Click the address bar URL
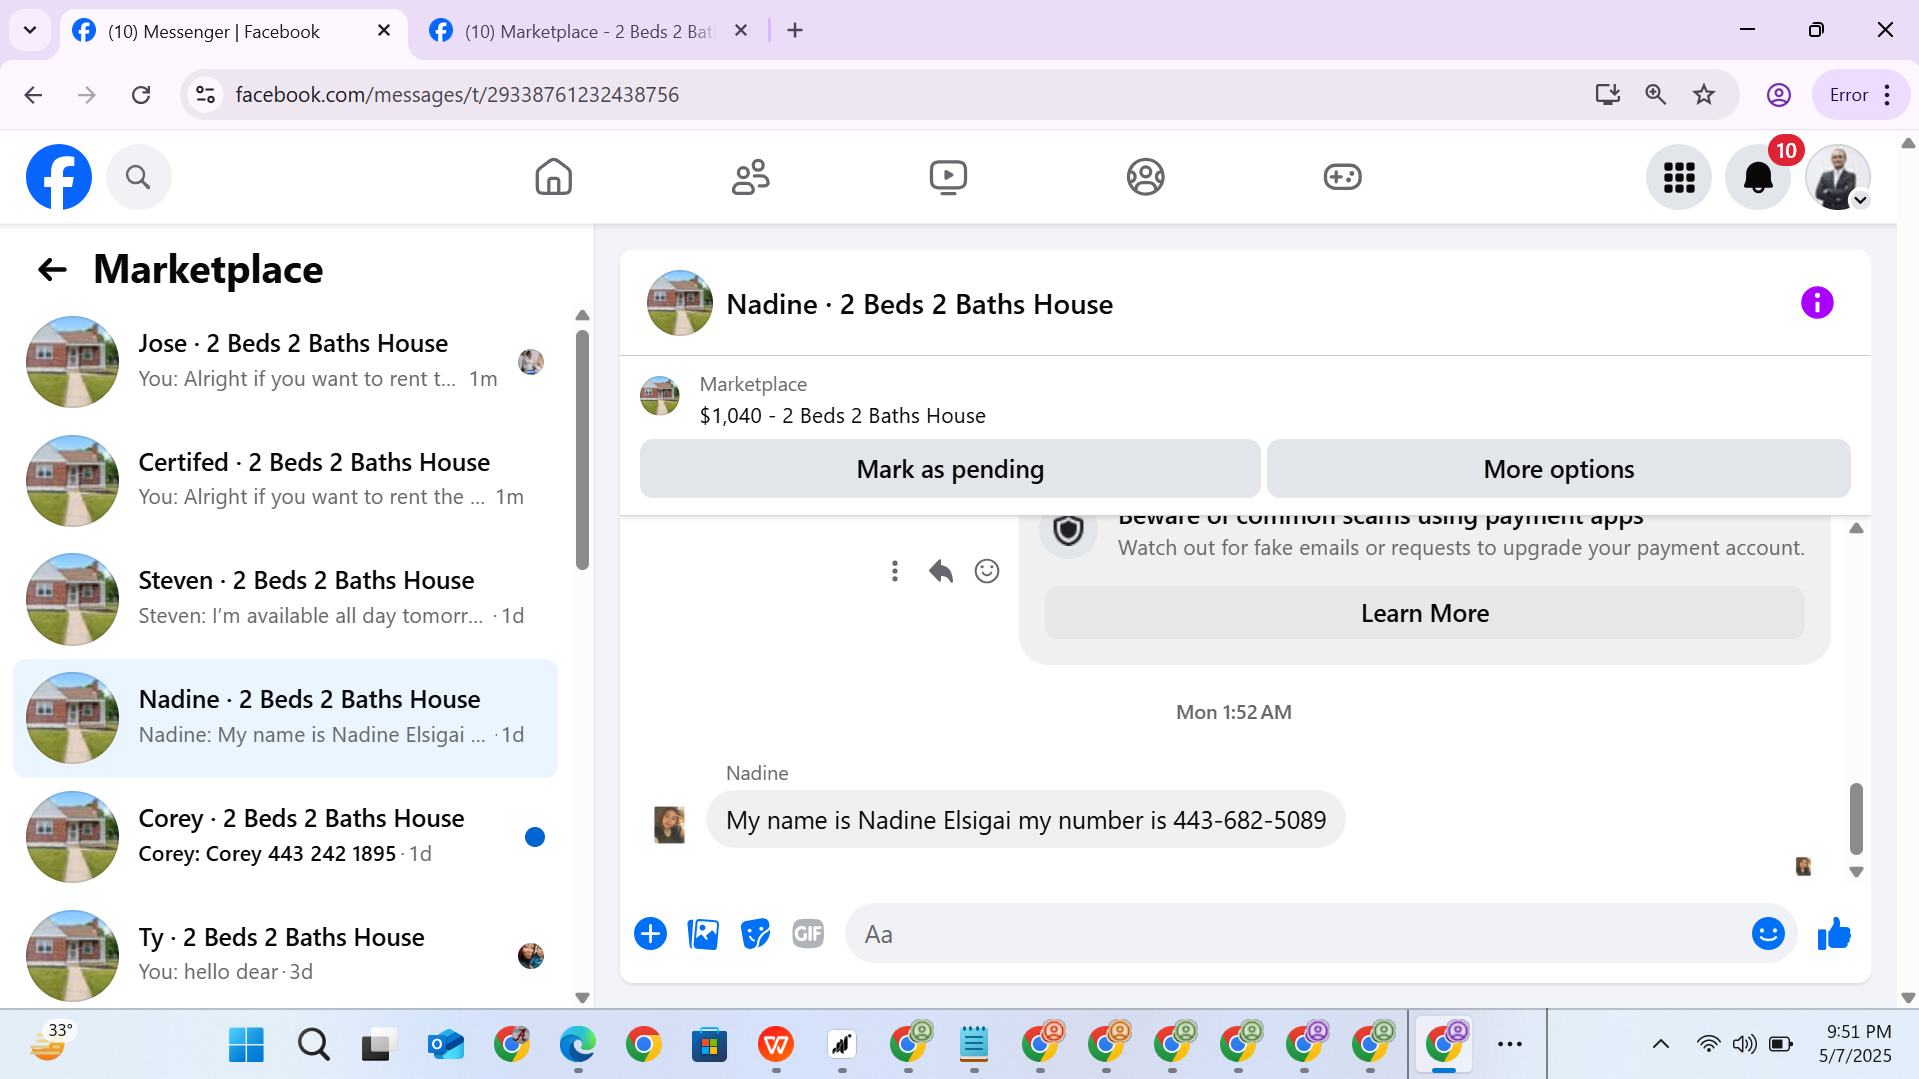1919x1079 pixels. [457, 95]
